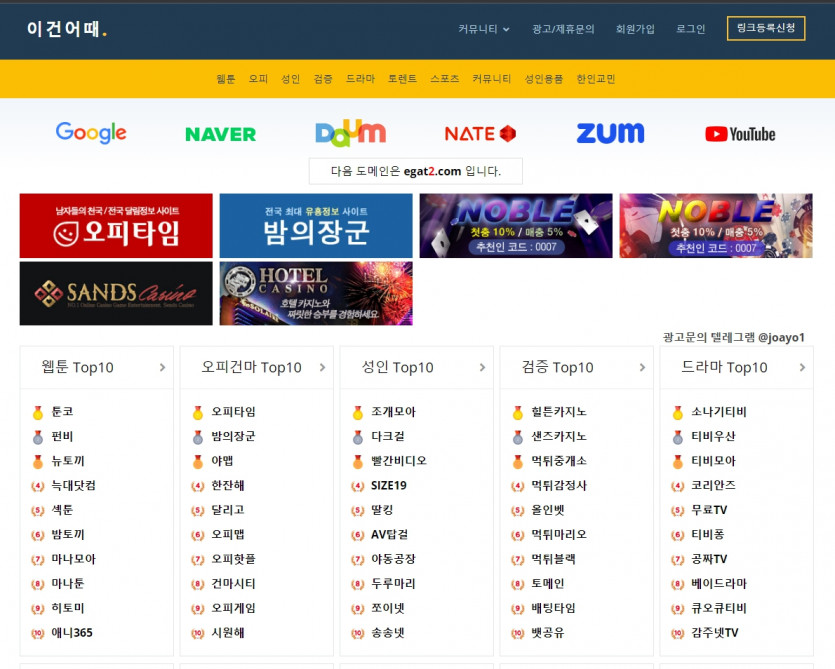Expand the 드라마 Top10 chevron
This screenshot has height=669, width=835.
[x=802, y=368]
